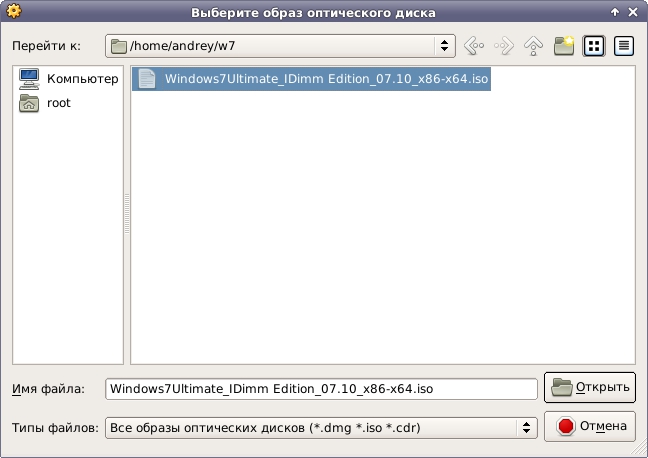Viewport: 648px width, 458px height.
Task: Shade the dialog with up-arrow title button
Action: 615,12
